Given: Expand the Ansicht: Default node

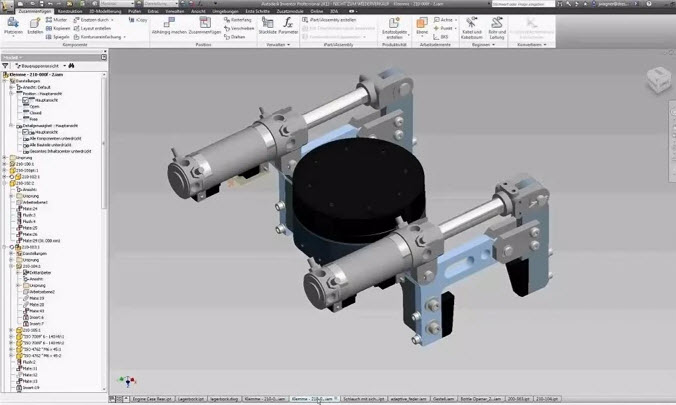Looking at the screenshot, I should pos(12,87).
